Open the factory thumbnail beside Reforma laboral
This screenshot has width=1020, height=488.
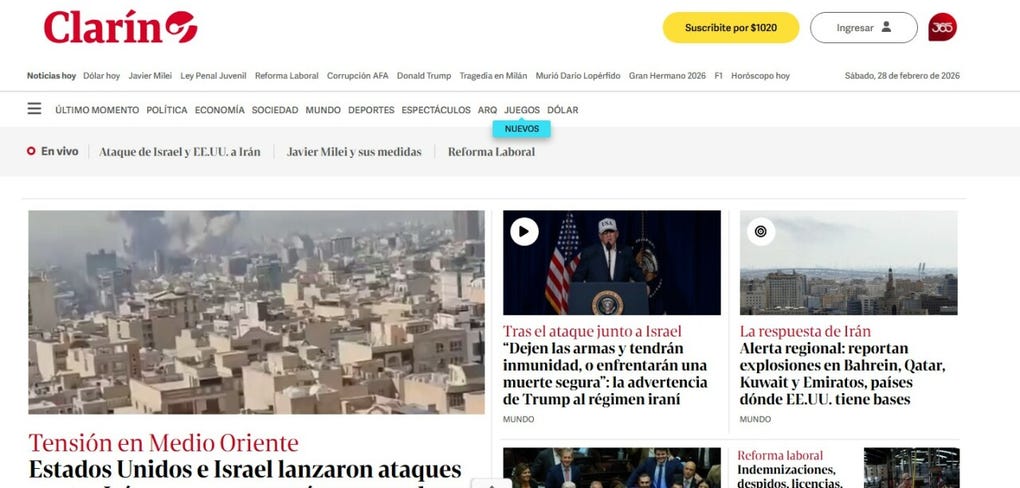click(x=911, y=468)
